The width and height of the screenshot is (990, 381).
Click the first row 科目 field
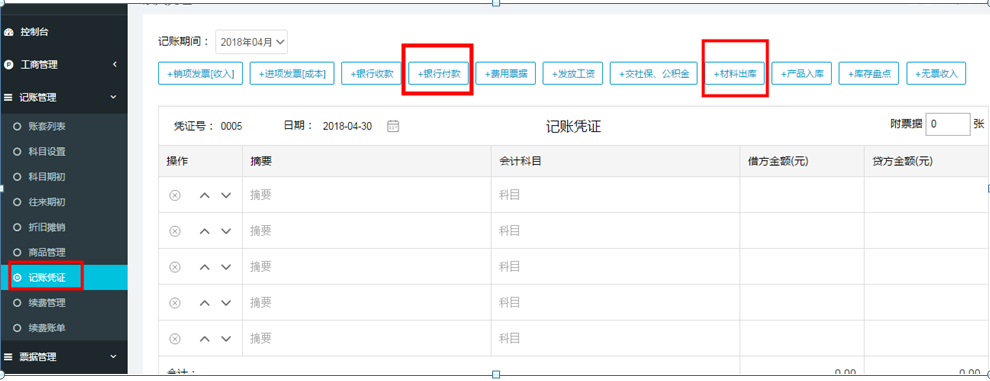pos(616,195)
